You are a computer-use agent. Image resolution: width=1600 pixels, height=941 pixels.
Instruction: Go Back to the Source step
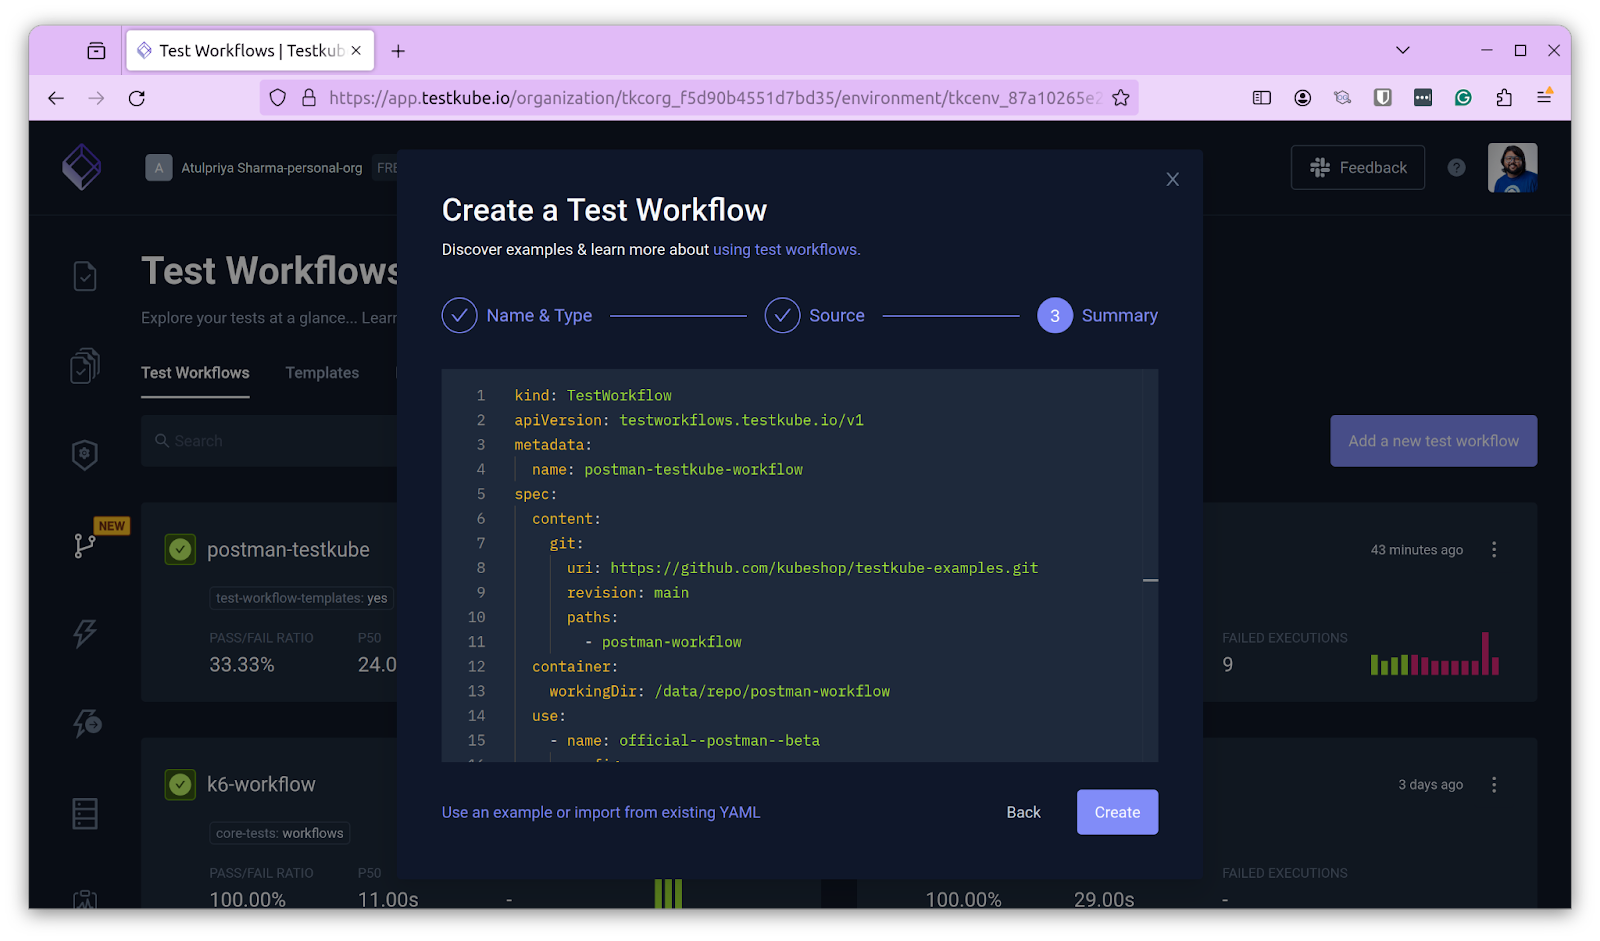(1023, 812)
